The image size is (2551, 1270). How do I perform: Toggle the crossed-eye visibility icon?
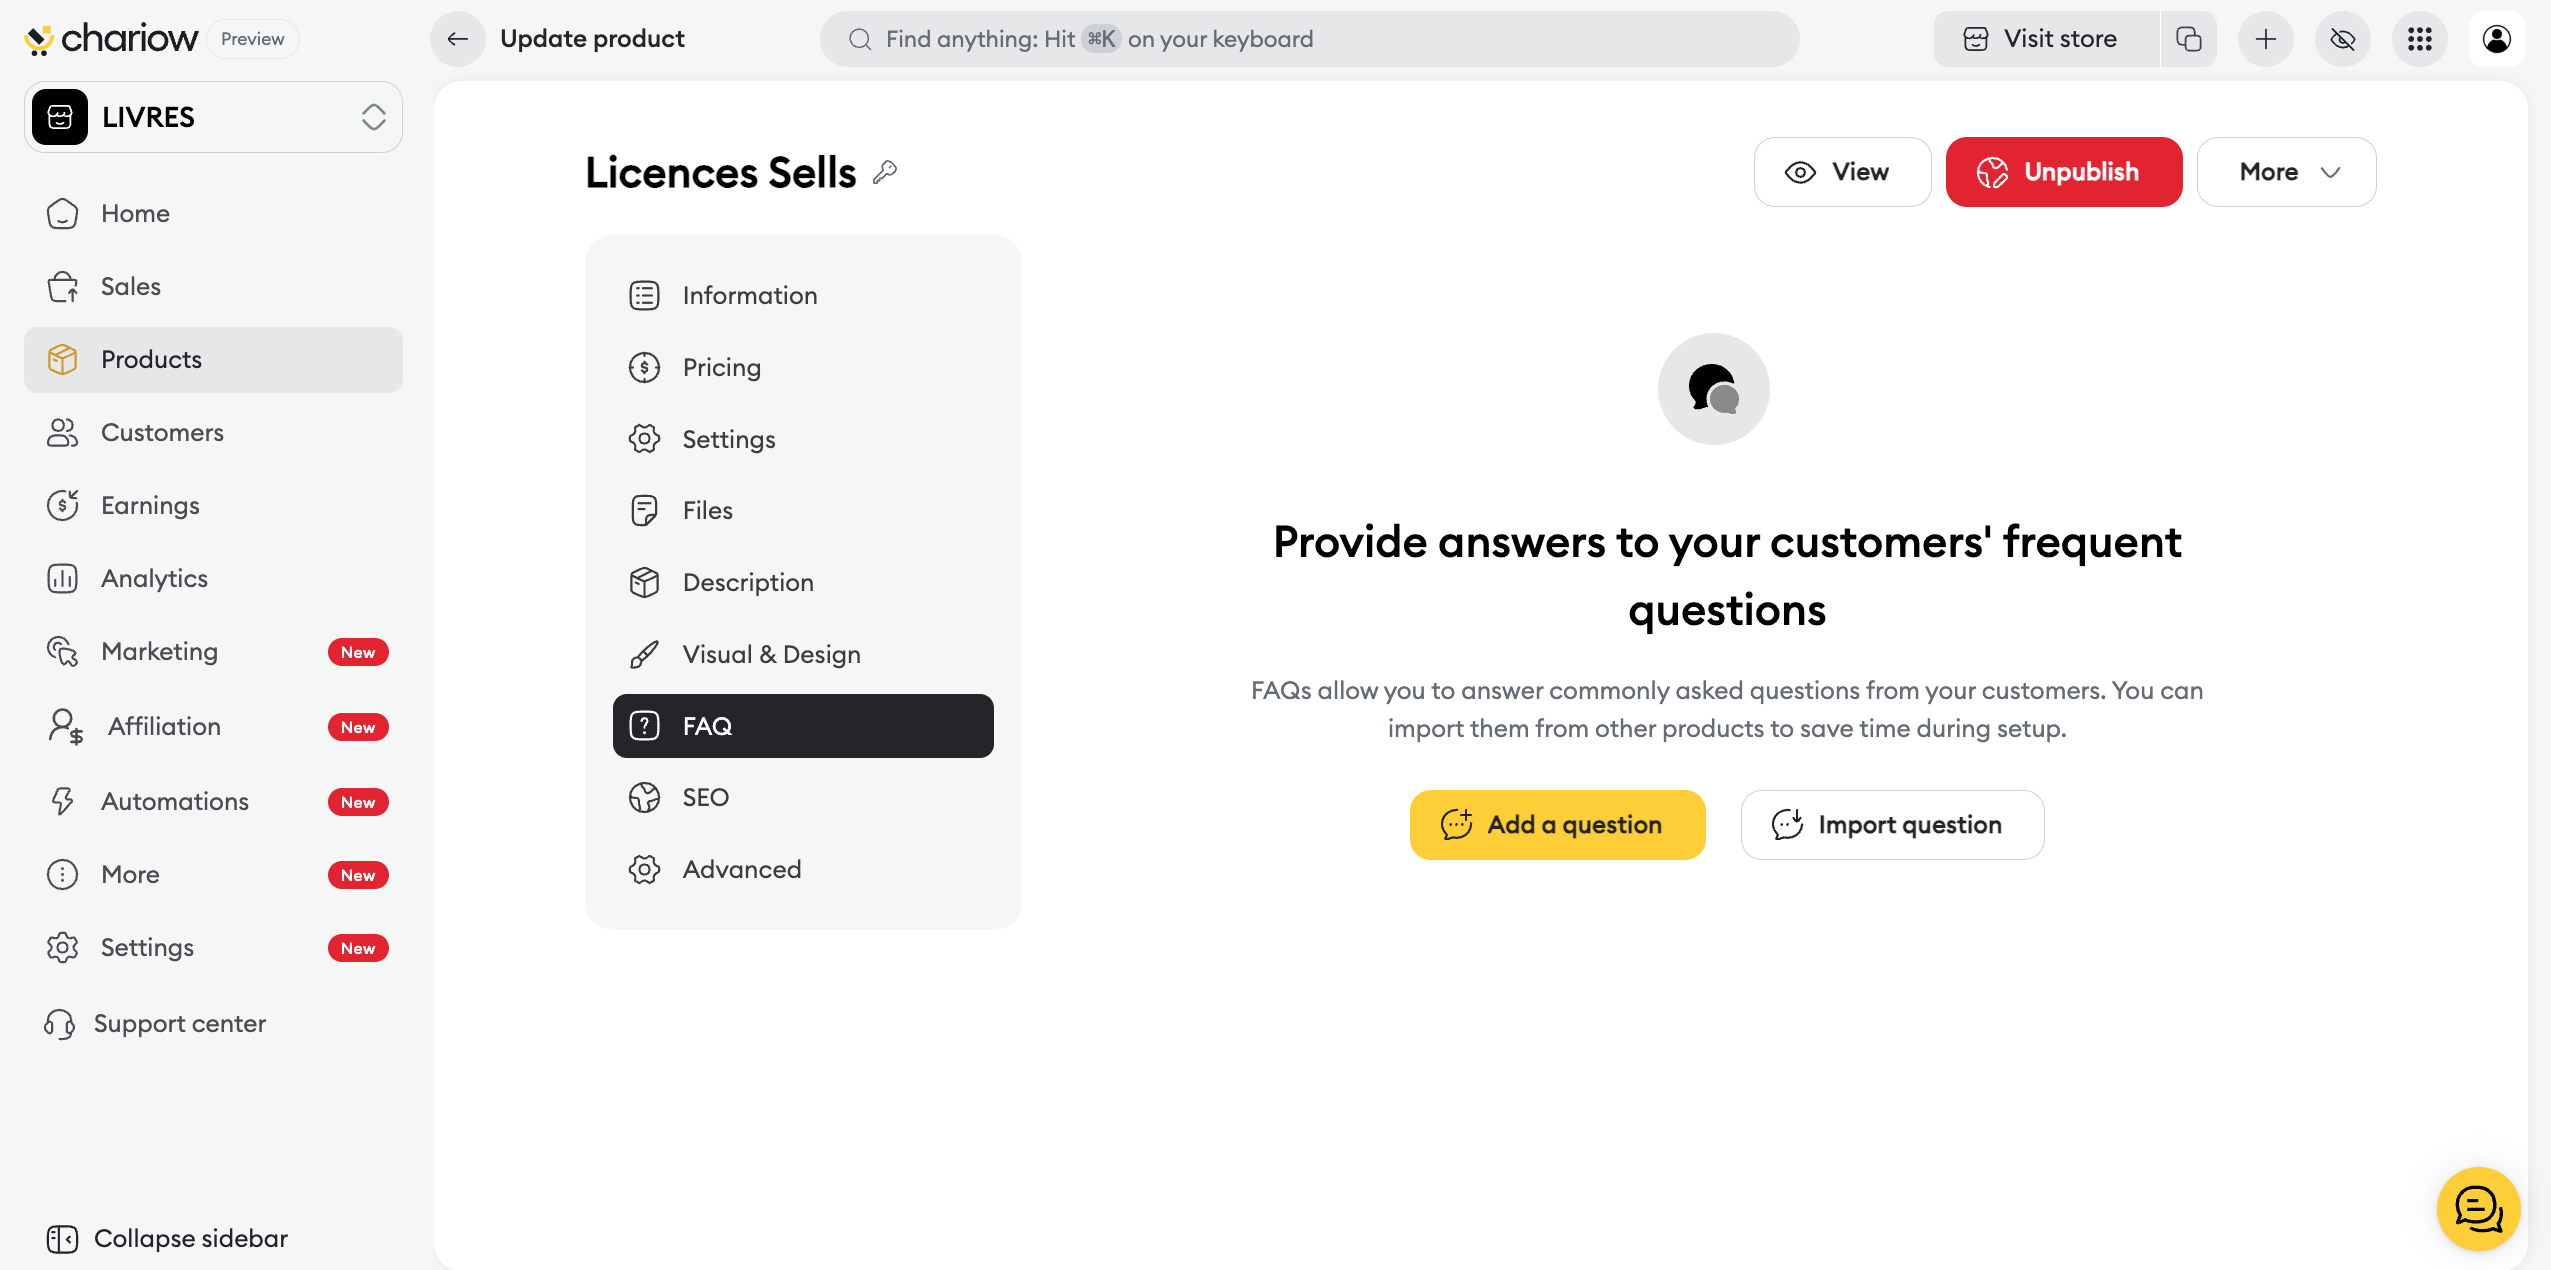(2342, 39)
